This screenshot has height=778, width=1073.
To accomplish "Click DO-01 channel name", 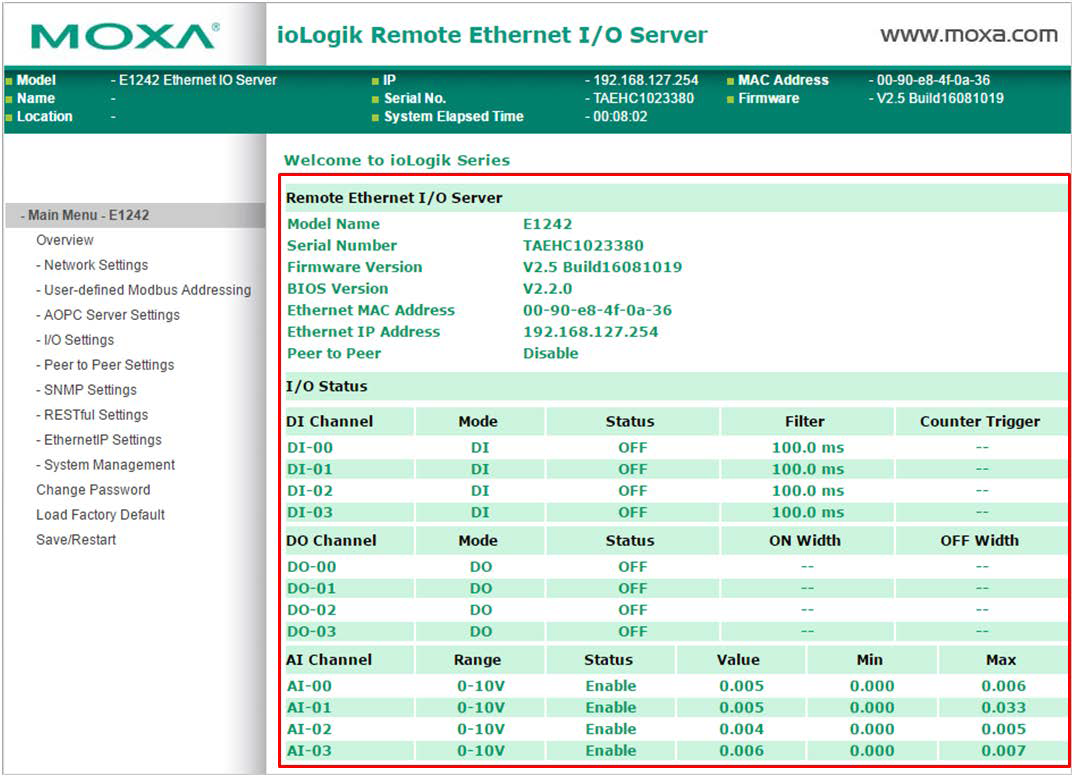I will coord(311,588).
